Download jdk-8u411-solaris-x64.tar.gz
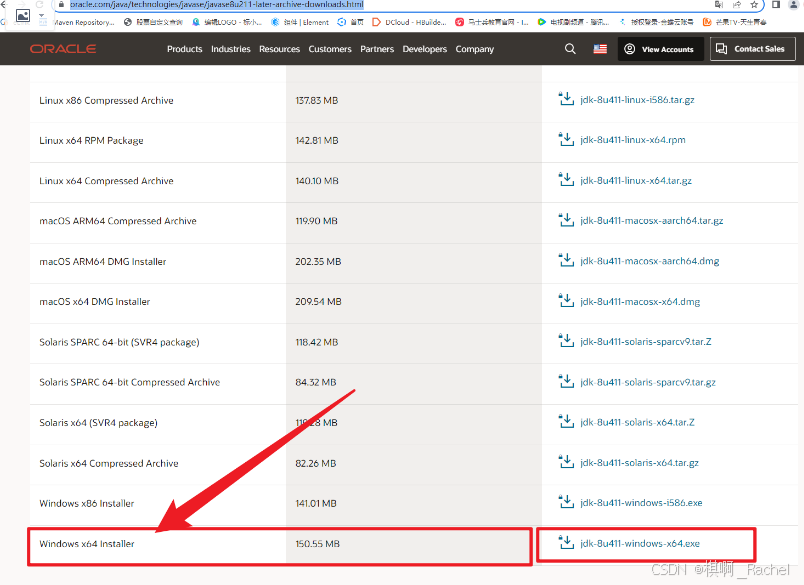 pos(639,462)
